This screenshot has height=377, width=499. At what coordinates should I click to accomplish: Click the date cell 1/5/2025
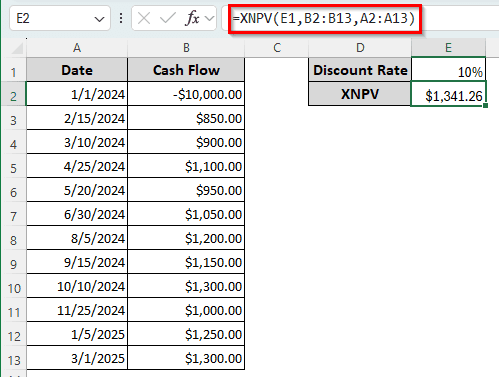pos(77,334)
